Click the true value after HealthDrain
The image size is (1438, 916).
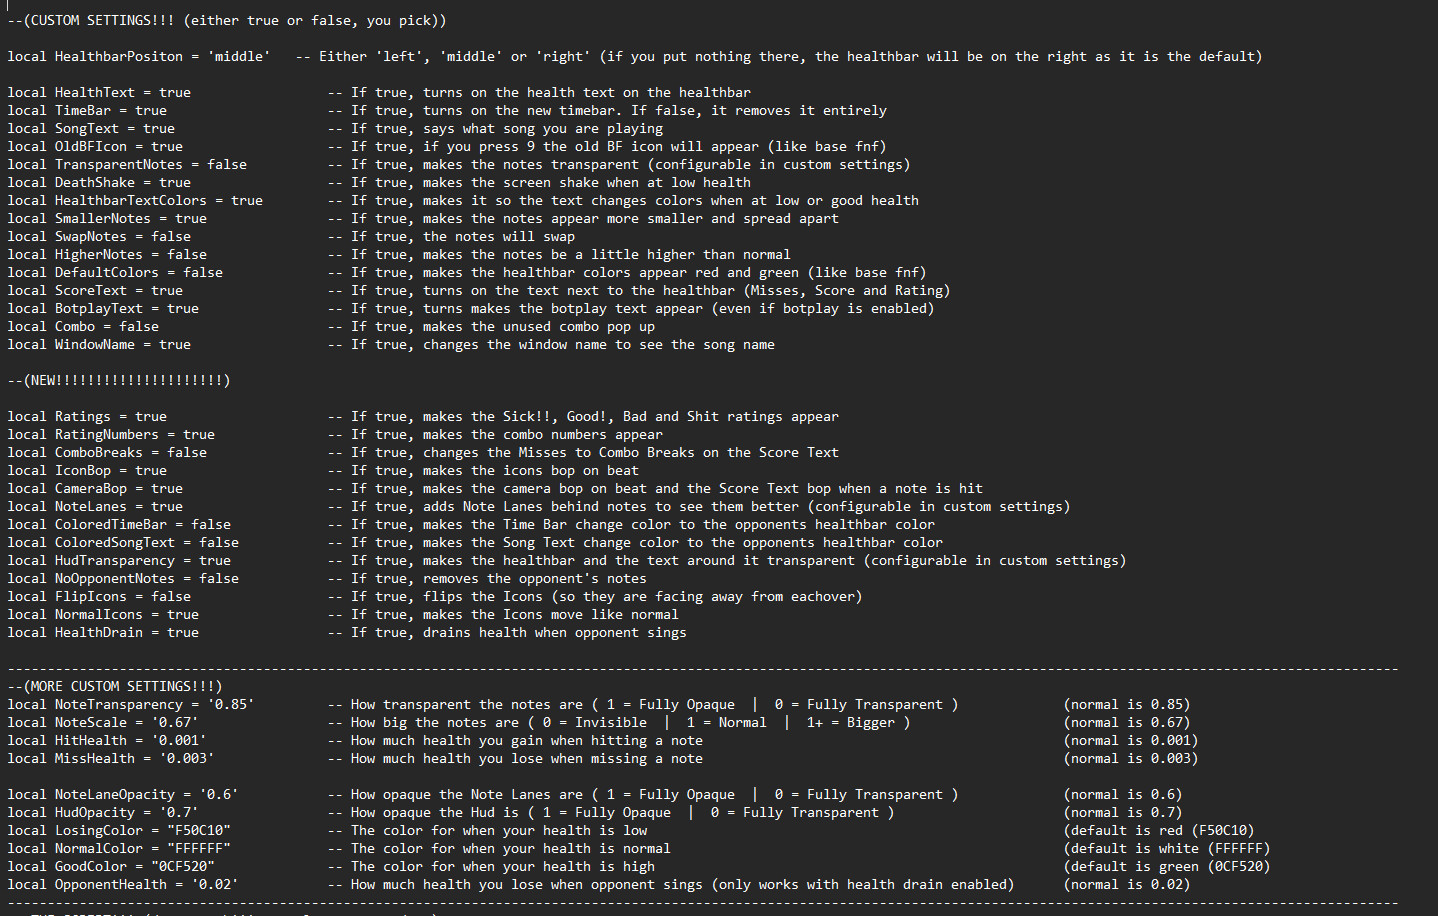[x=183, y=633]
